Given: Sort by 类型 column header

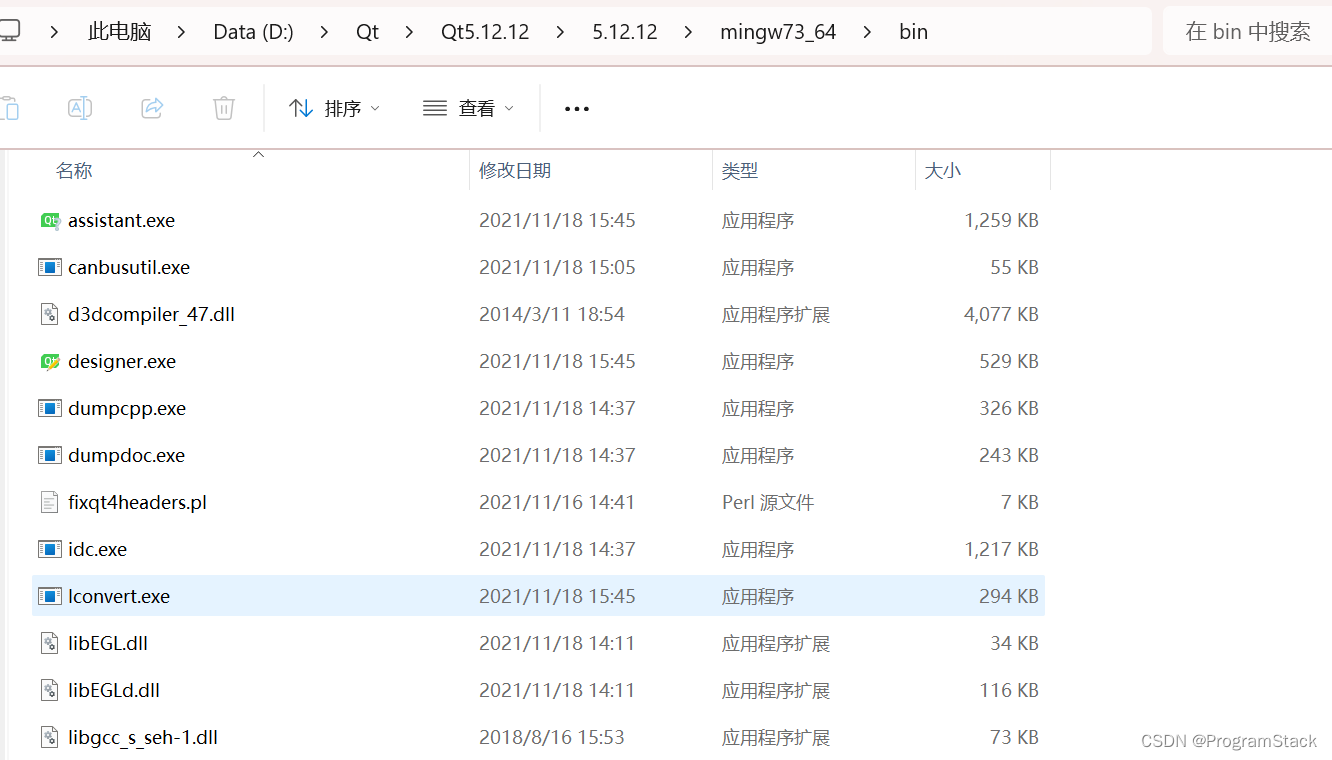Looking at the screenshot, I should coord(740,171).
